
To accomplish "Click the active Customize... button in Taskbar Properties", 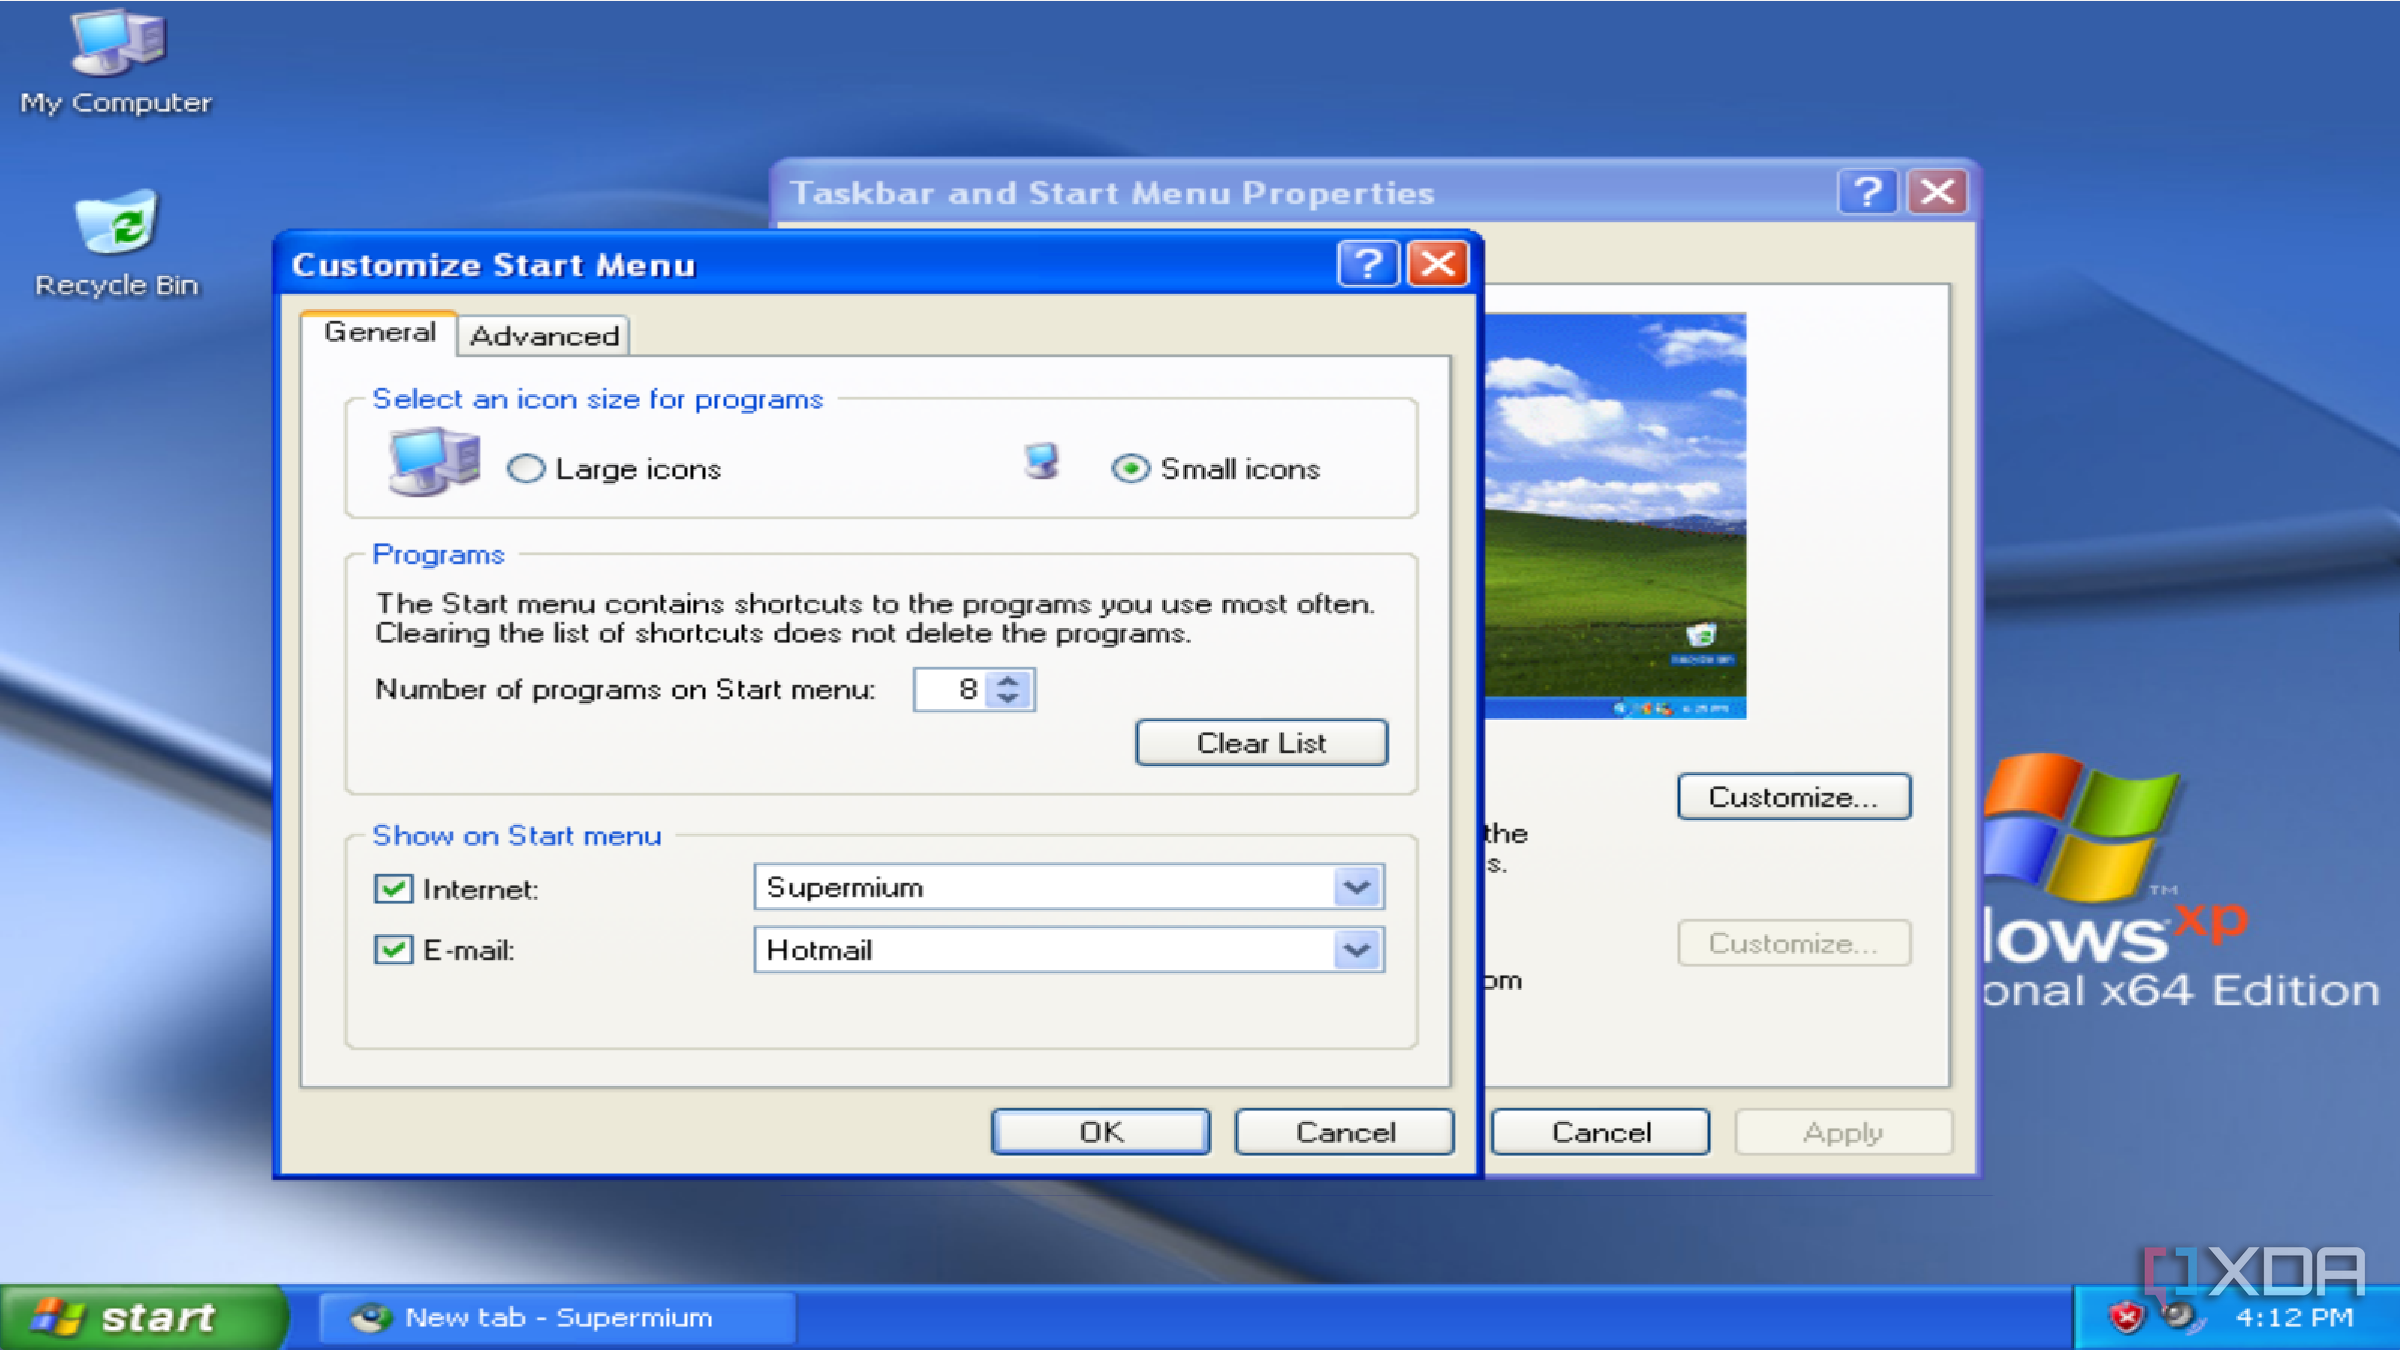I will click(1794, 797).
